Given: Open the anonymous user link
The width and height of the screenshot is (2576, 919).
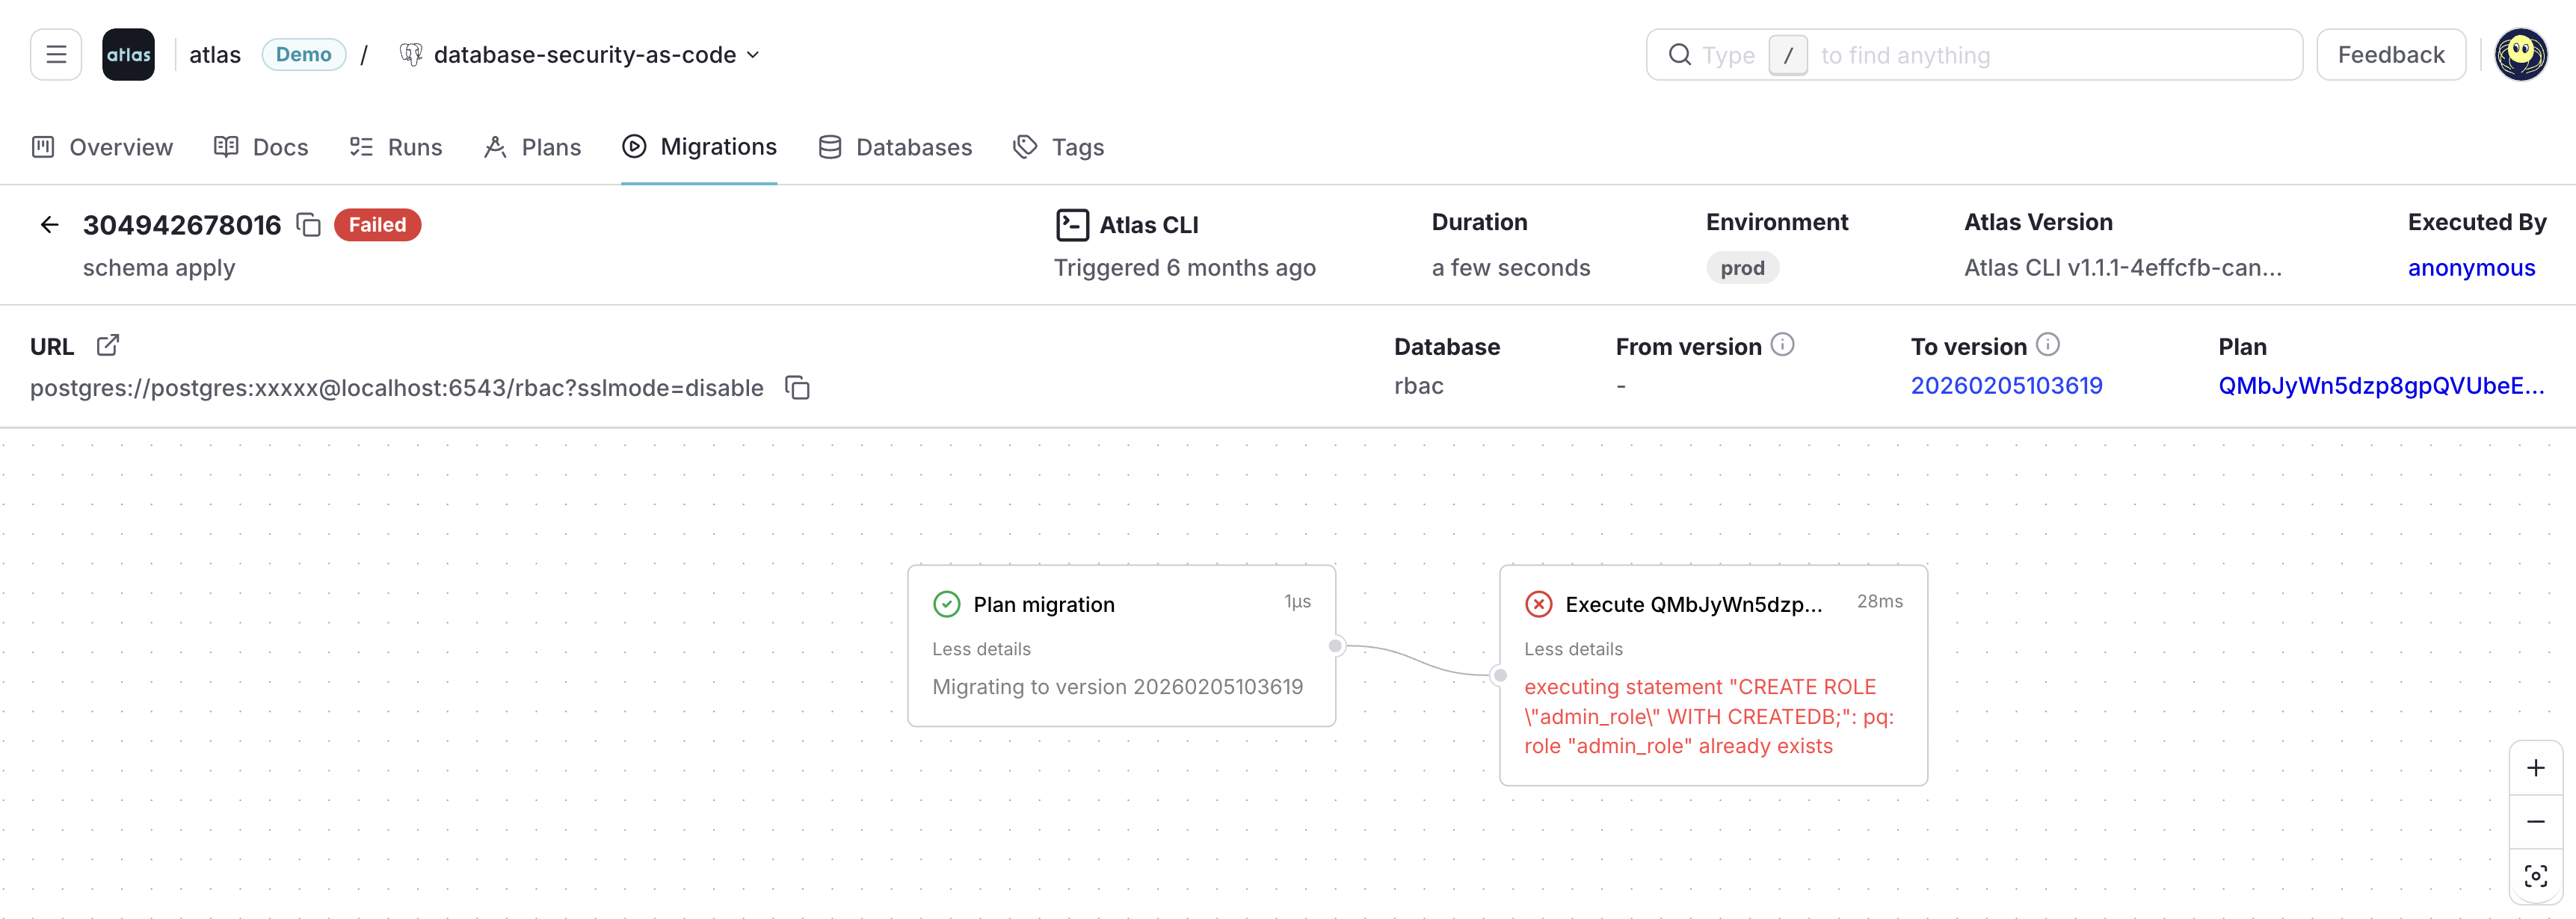Looking at the screenshot, I should (2470, 268).
